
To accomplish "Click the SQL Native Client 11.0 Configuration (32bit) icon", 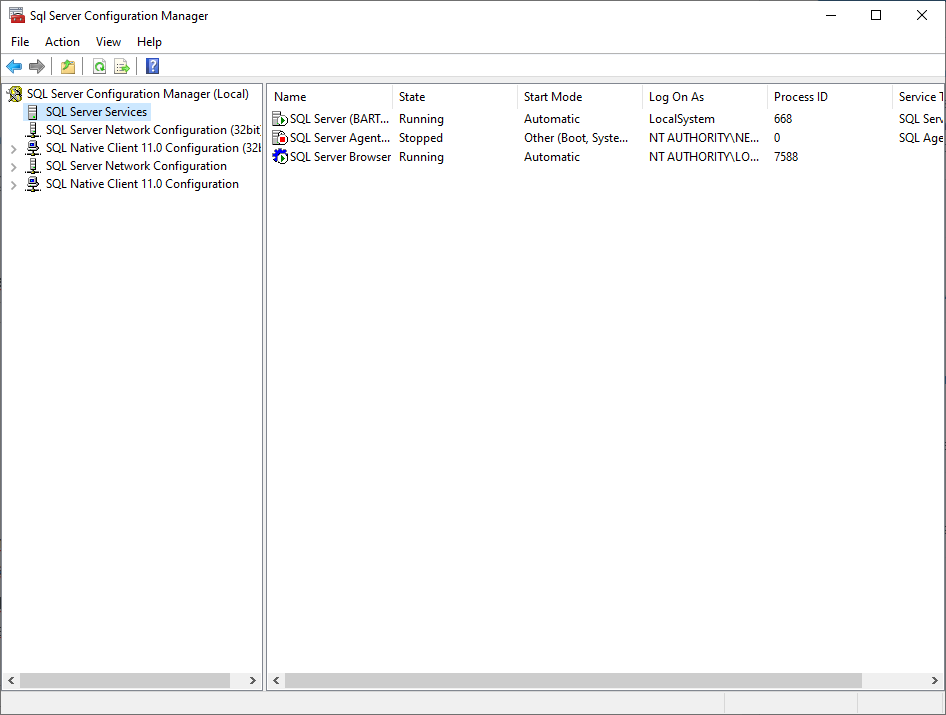I will (x=33, y=148).
